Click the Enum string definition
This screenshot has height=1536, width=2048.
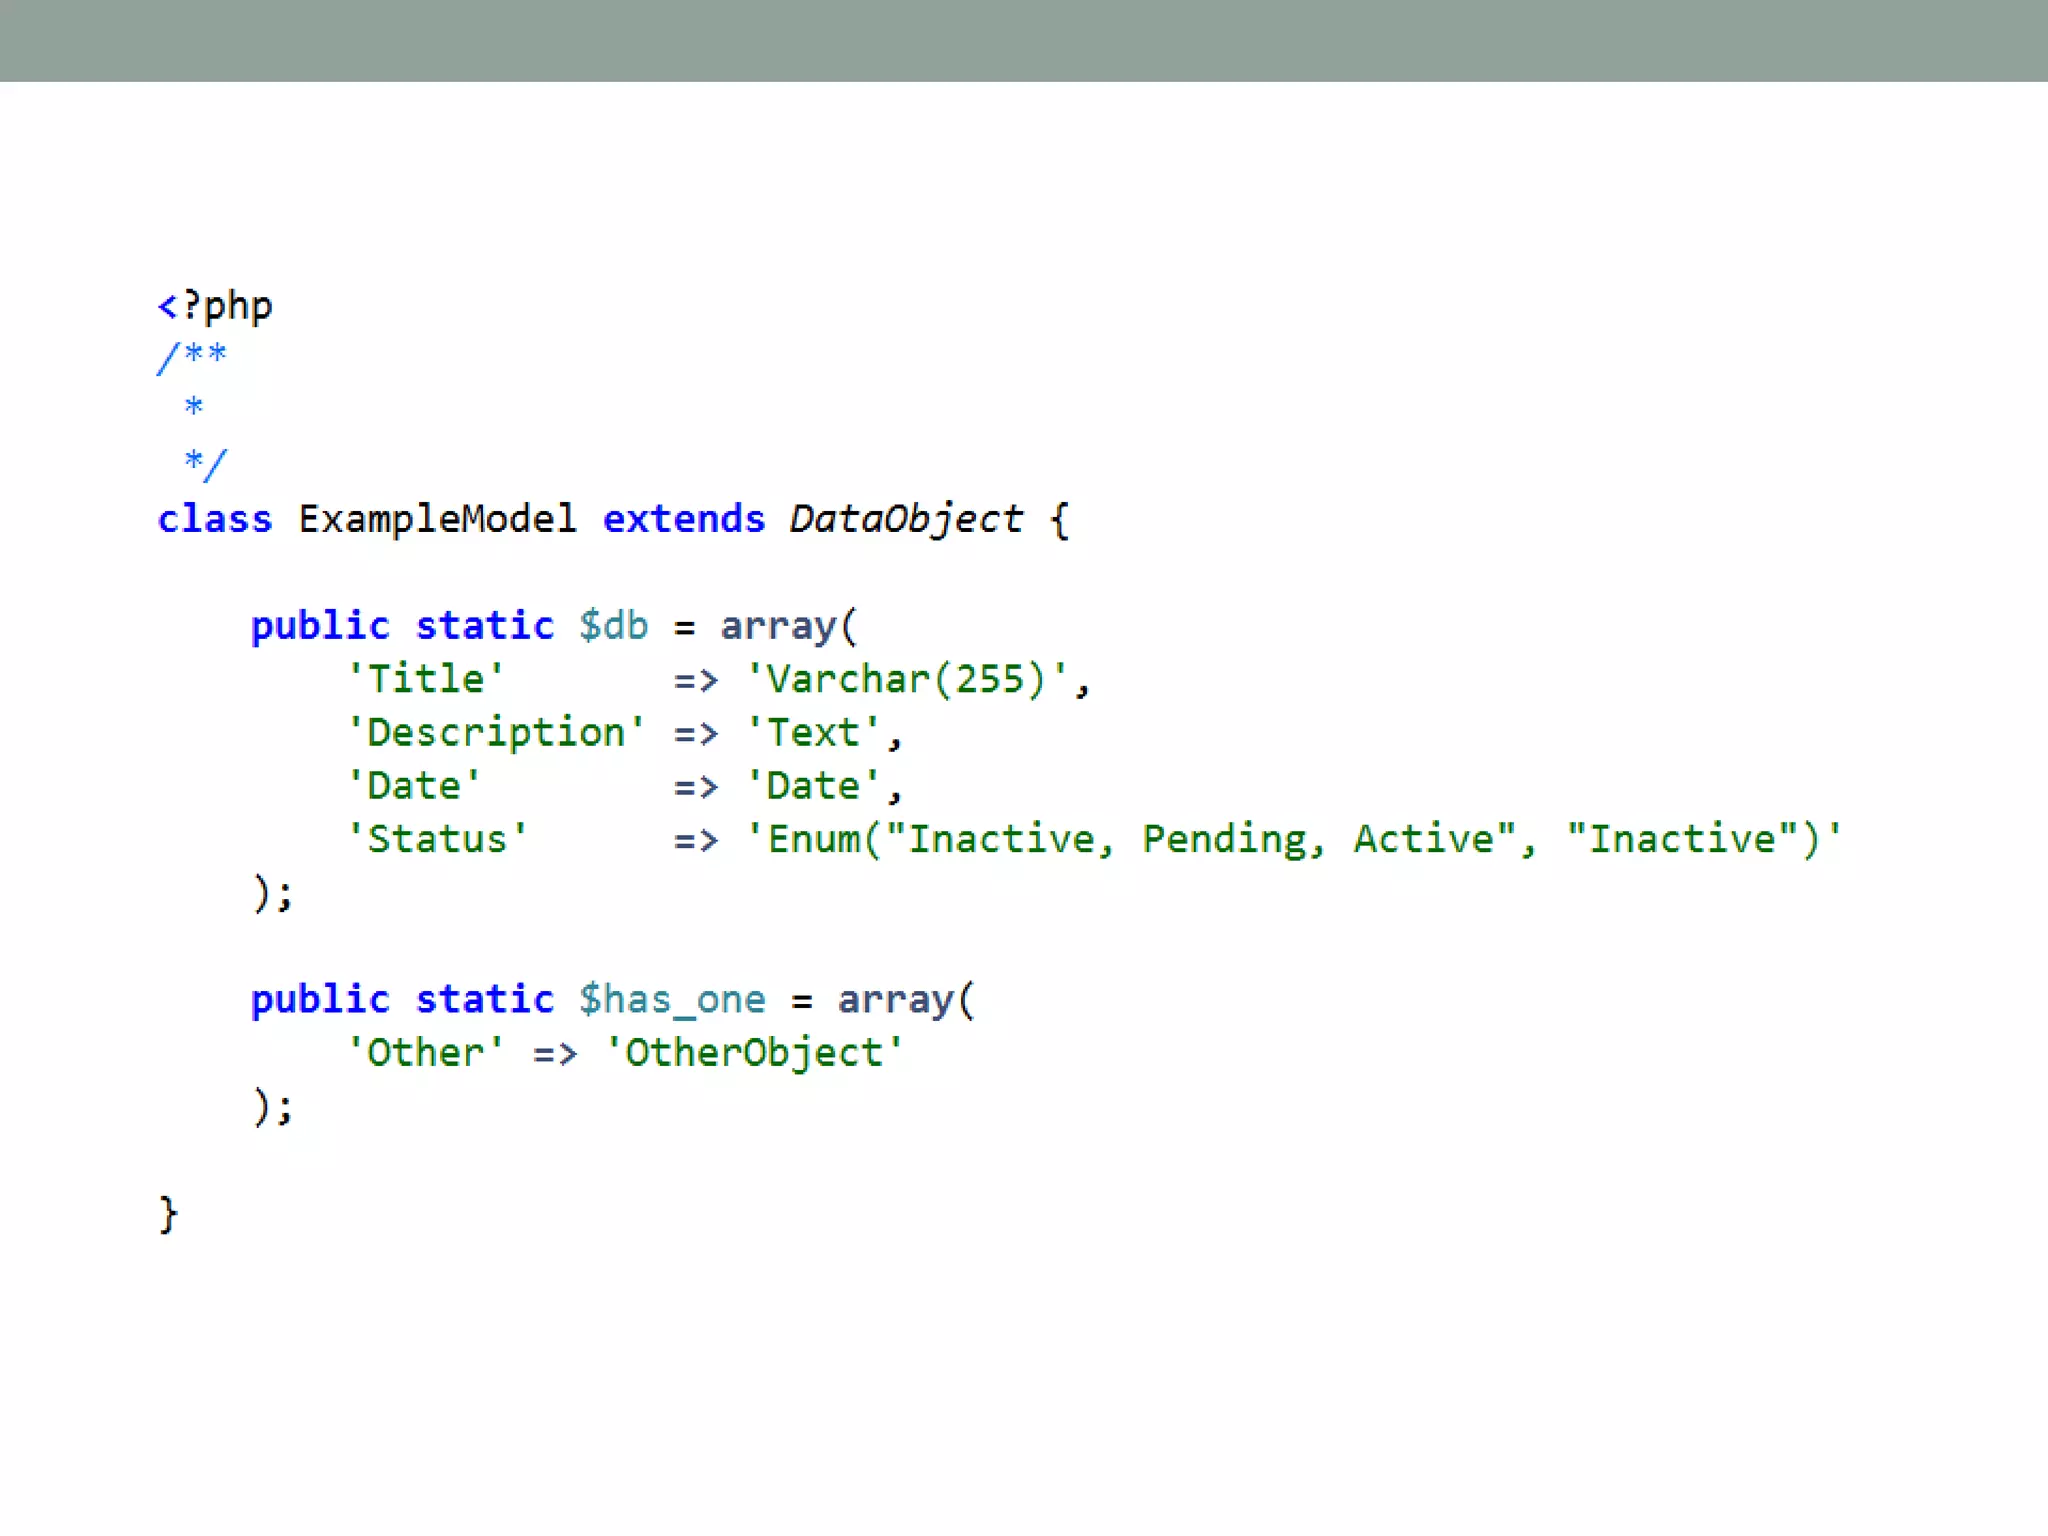[1293, 839]
